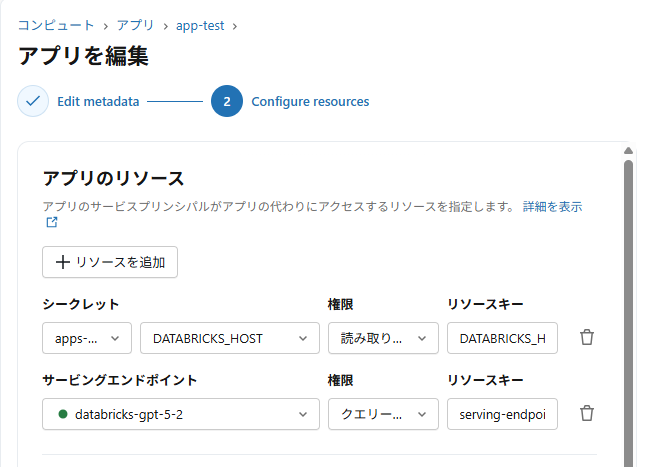Go to コンピュート in breadcrumb
The width and height of the screenshot is (652, 467).
(x=56, y=24)
